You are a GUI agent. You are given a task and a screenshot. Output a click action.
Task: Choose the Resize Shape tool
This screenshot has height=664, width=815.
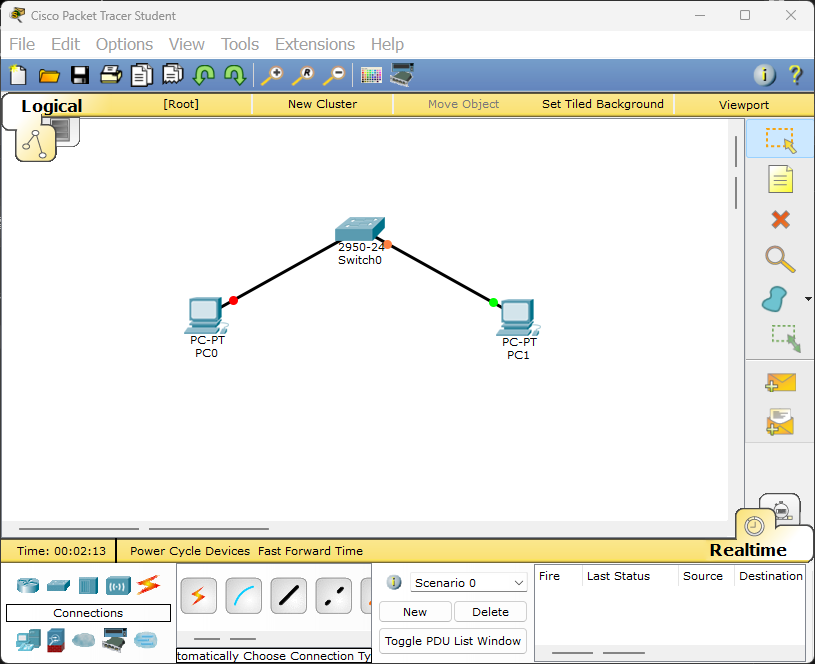[786, 338]
